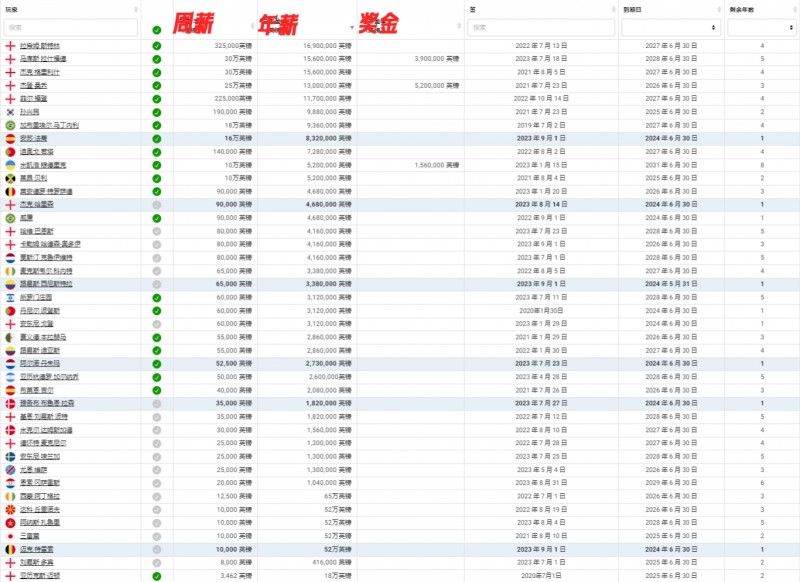Open player link in 416,000 annual row
The width and height of the screenshot is (800, 582).
pos(37,563)
